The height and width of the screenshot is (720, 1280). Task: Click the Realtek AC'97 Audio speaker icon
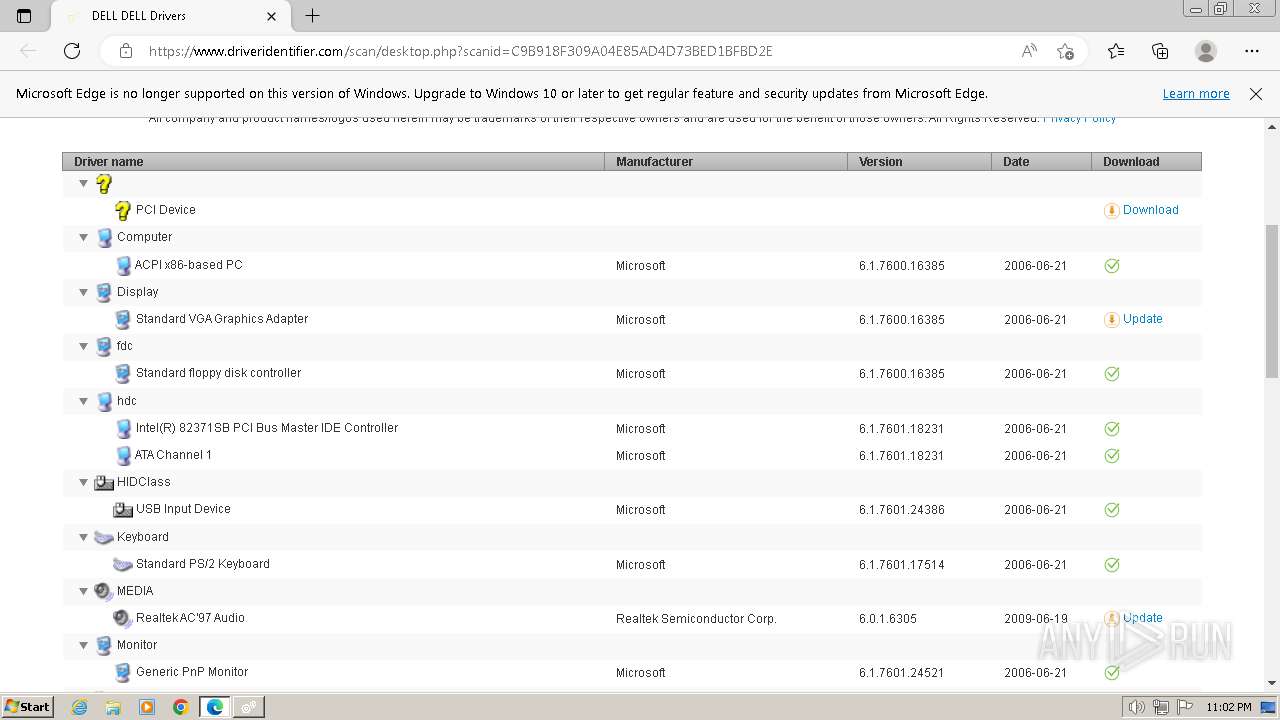(x=123, y=618)
